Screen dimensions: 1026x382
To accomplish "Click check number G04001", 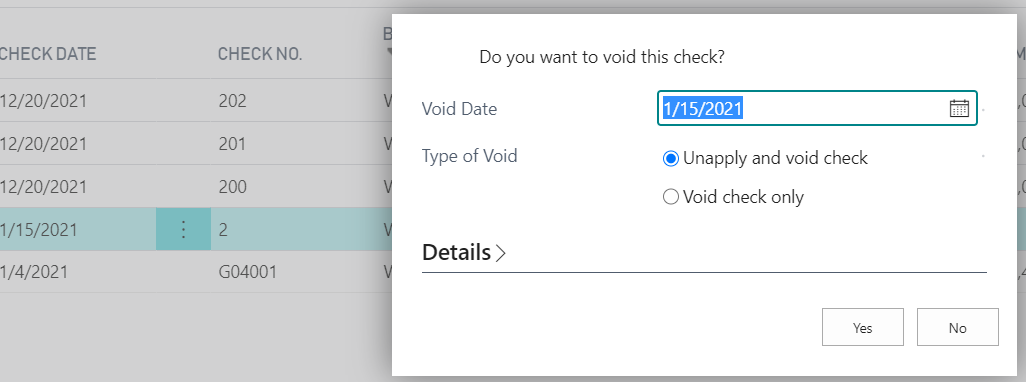I will pyautogui.click(x=248, y=271).
